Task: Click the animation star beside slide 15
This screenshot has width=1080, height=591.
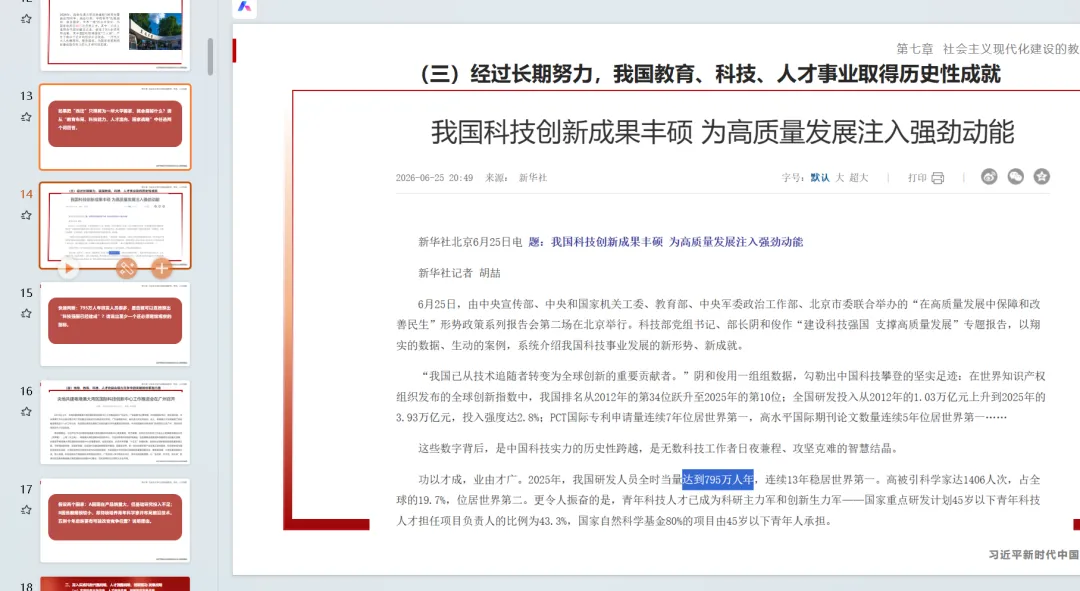Action: click(x=26, y=313)
